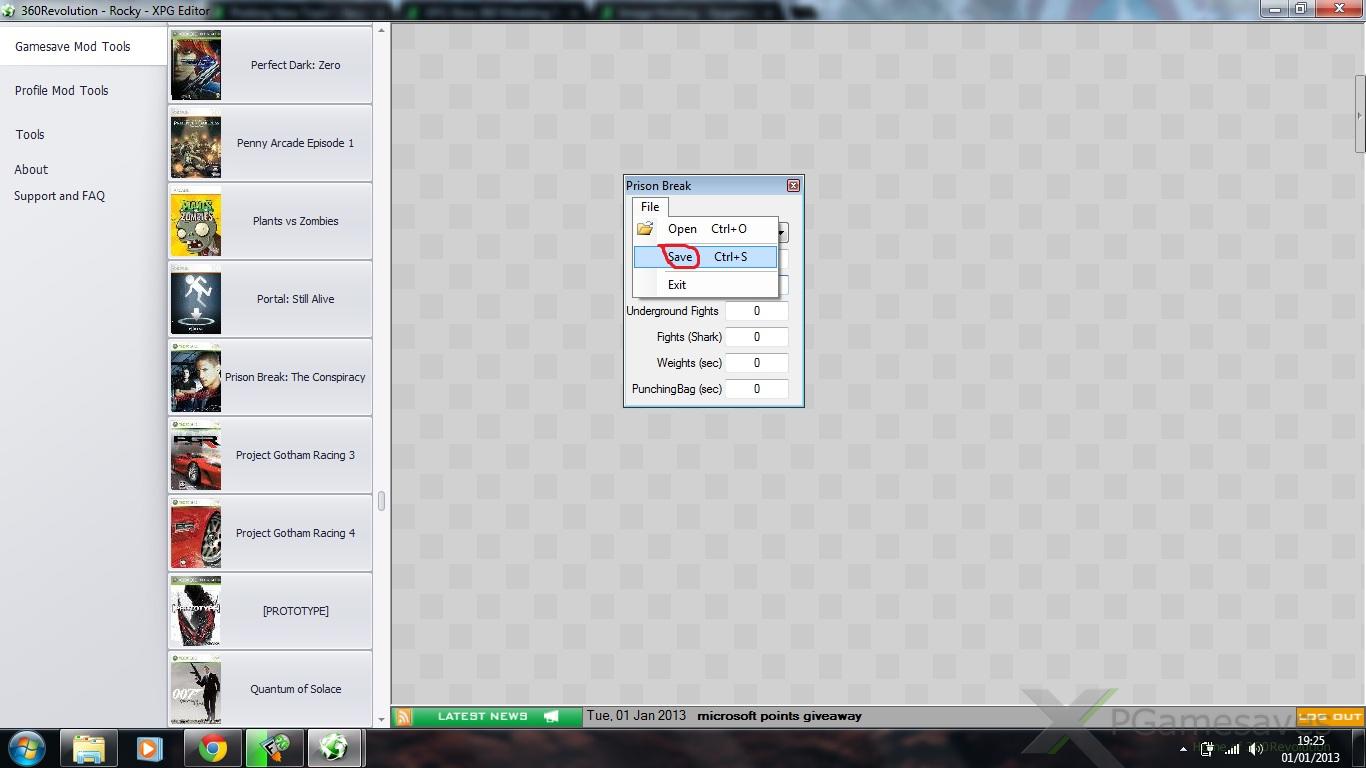The width and height of the screenshot is (1366, 768).
Task: Close the Prison Break editor window
Action: [x=793, y=186]
